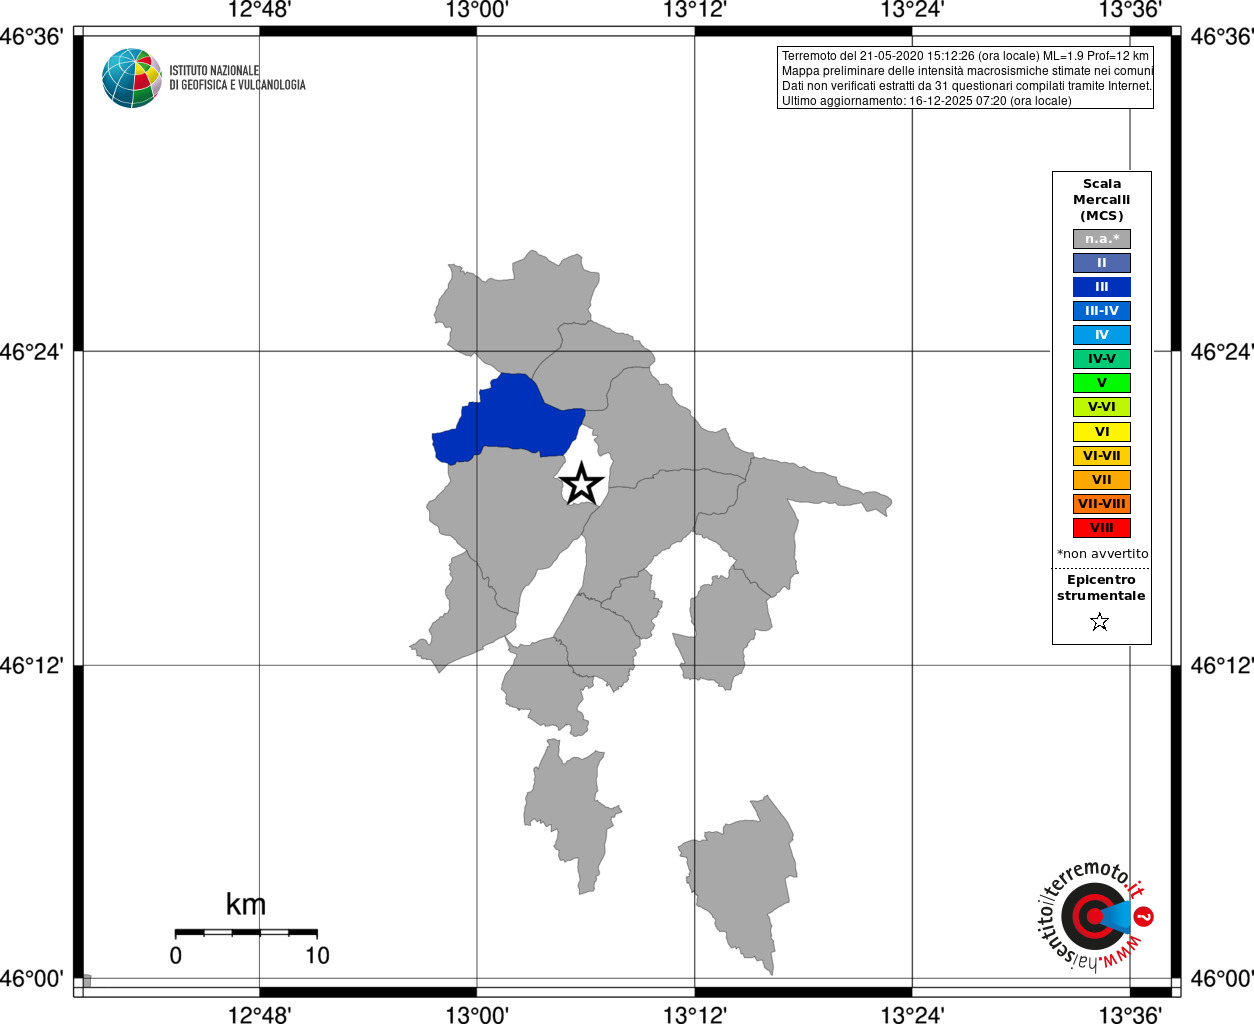Click the legend epicenter star symbol

[x=1100, y=622]
